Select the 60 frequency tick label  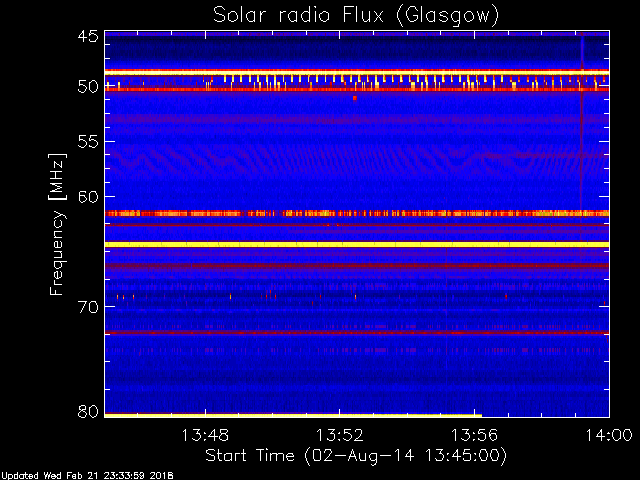point(88,197)
